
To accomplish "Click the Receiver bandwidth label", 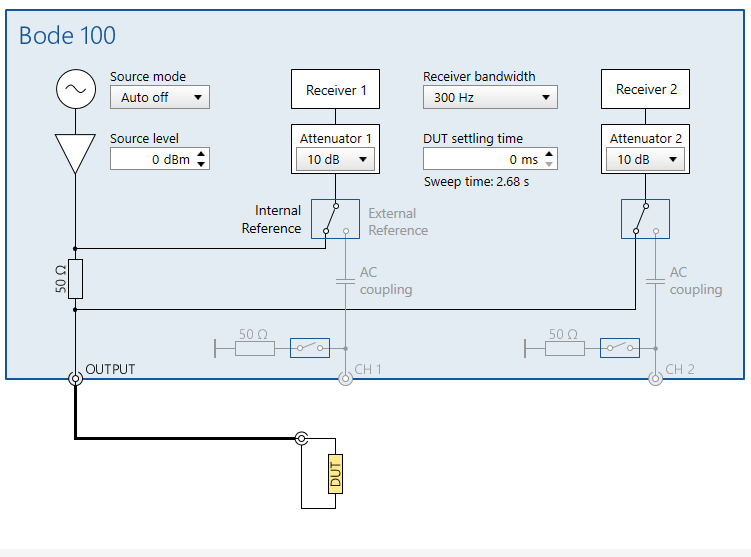I will pyautogui.click(x=479, y=77).
